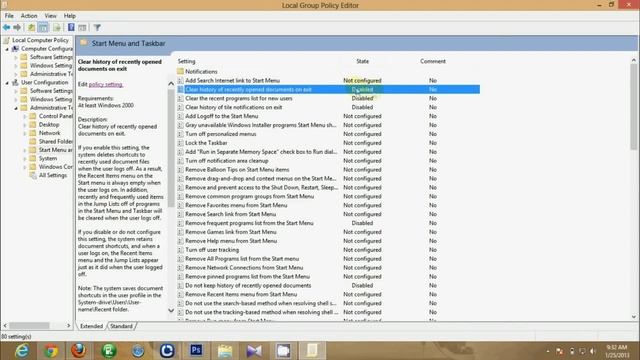Viewport: 640px width, 360px height.
Task: Select 'Do not keep history of recently opened documents'
Action: click(248, 286)
